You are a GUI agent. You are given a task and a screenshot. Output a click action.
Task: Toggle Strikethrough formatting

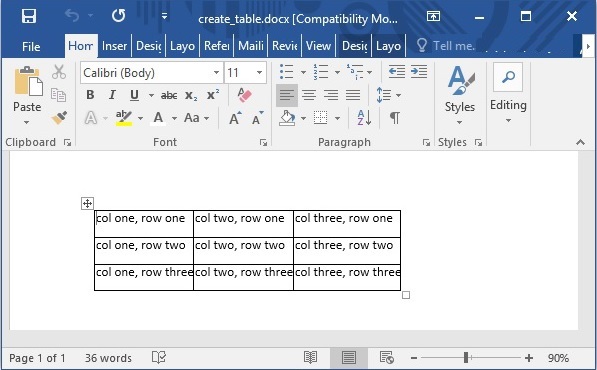point(169,95)
